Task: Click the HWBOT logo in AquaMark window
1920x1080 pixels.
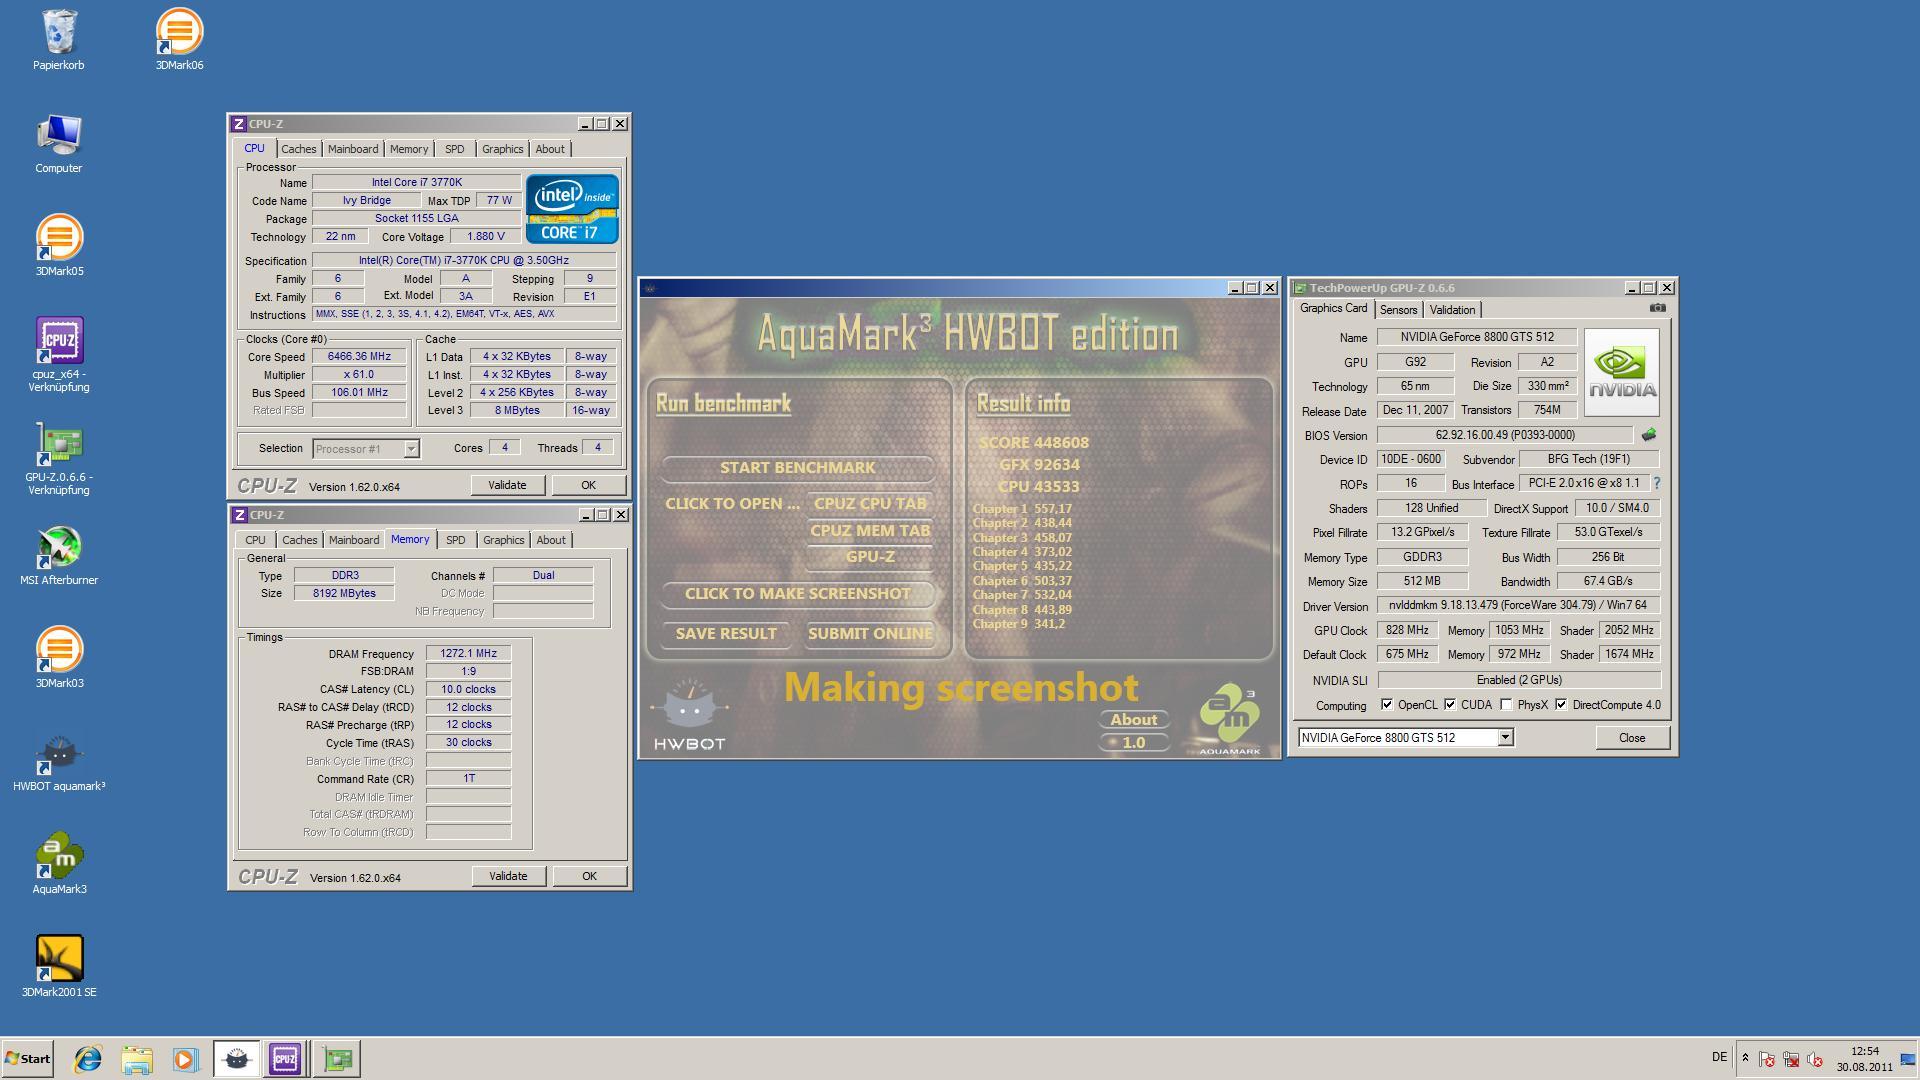Action: click(x=689, y=714)
